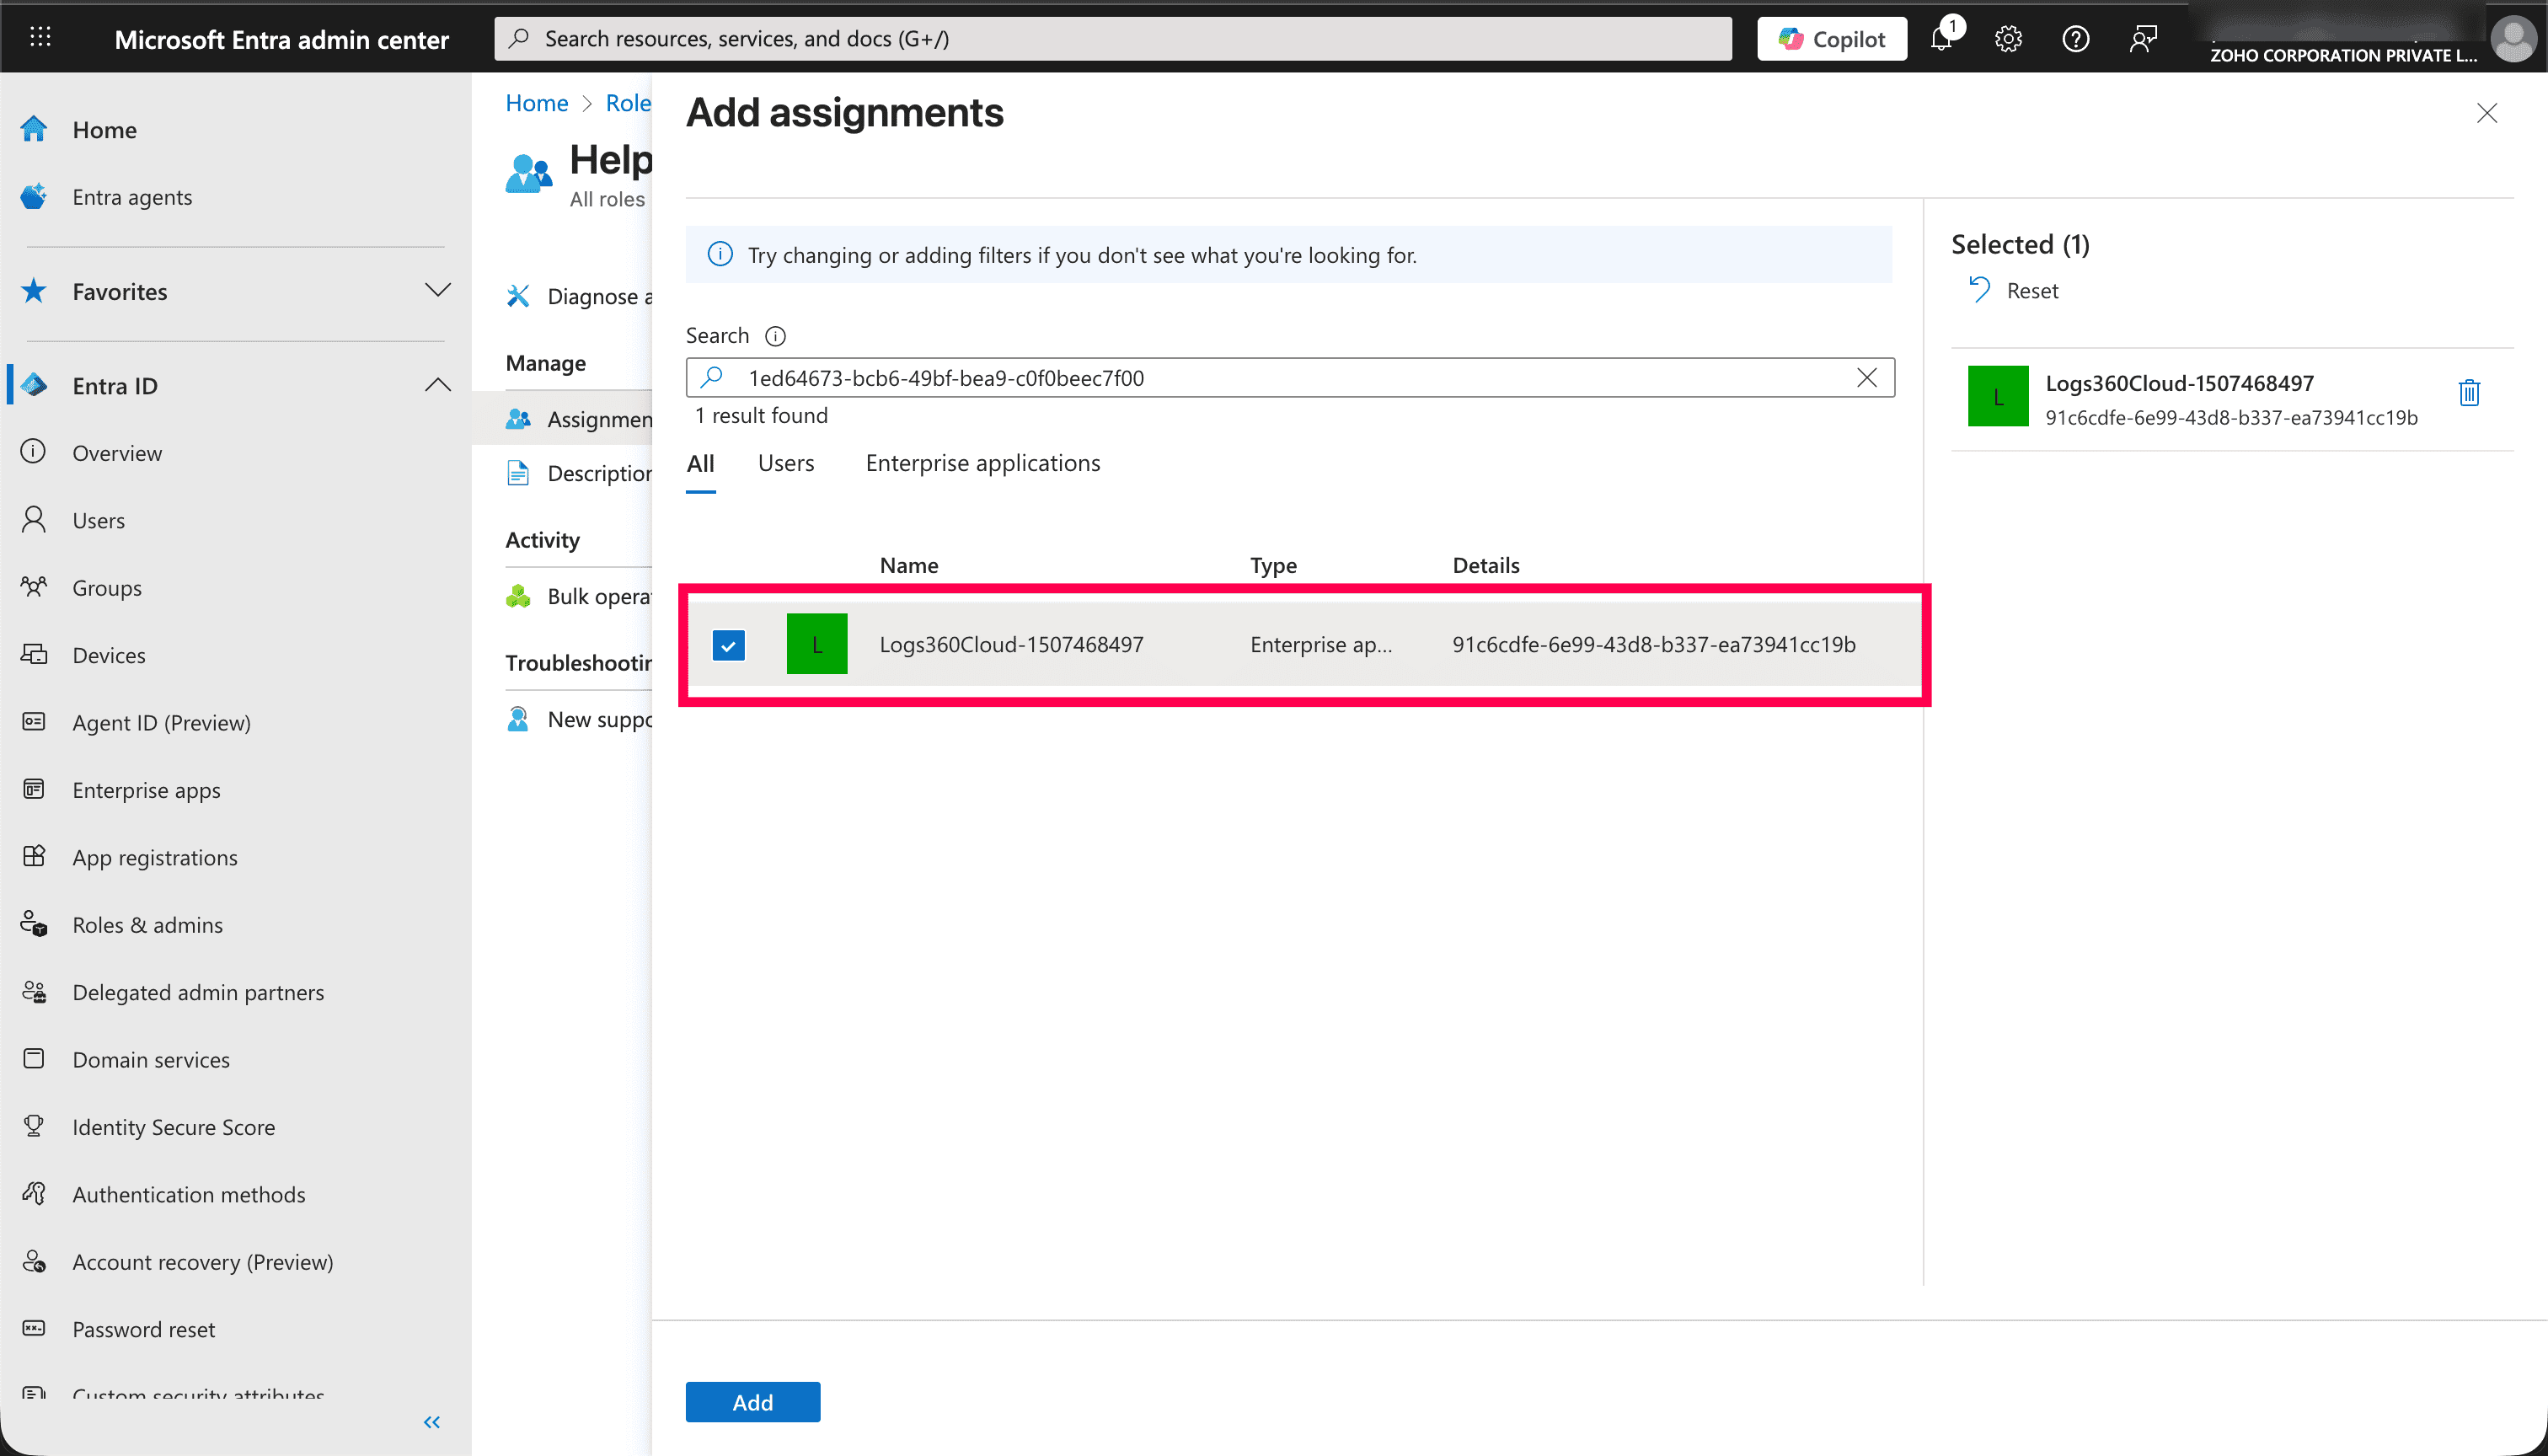Click the assignments search field
The height and width of the screenshot is (1456, 2548).
[1290, 377]
